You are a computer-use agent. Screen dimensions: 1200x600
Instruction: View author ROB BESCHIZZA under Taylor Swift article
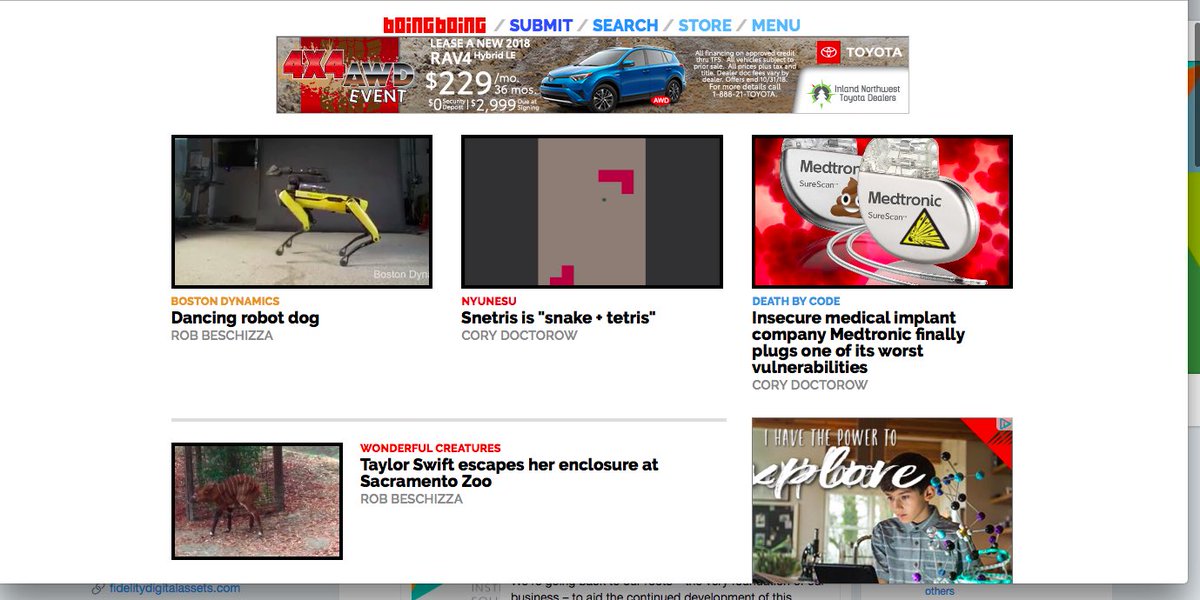[x=411, y=499]
